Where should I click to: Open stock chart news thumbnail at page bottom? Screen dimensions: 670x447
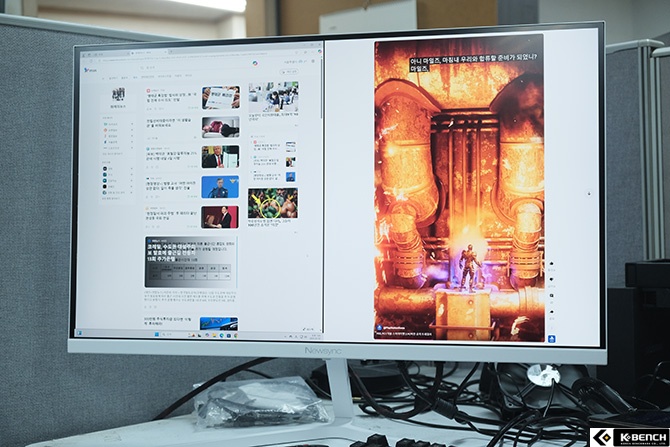click(219, 323)
